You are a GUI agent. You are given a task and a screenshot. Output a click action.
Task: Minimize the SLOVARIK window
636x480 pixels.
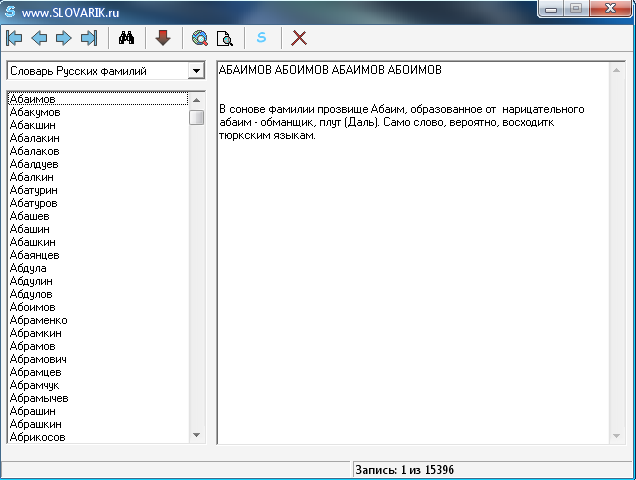coord(551,9)
